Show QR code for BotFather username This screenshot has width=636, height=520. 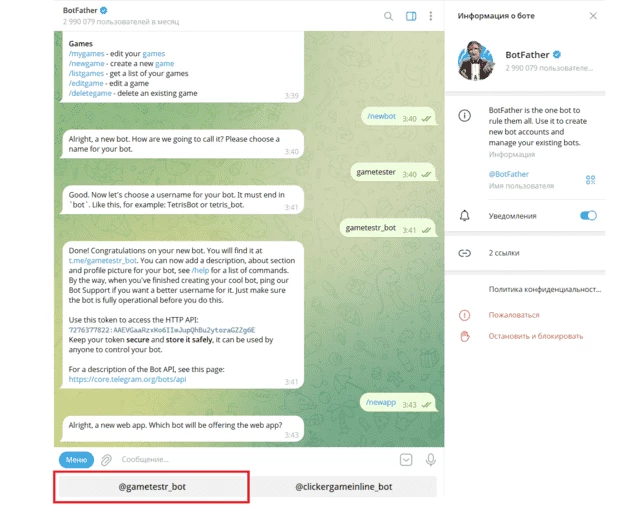tap(590, 180)
